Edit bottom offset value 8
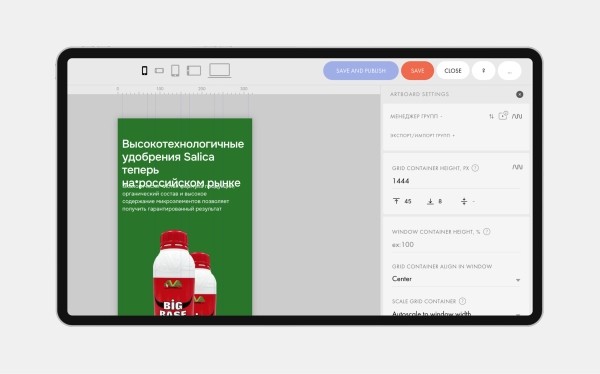This screenshot has width=600, height=374. pyautogui.click(x=440, y=201)
